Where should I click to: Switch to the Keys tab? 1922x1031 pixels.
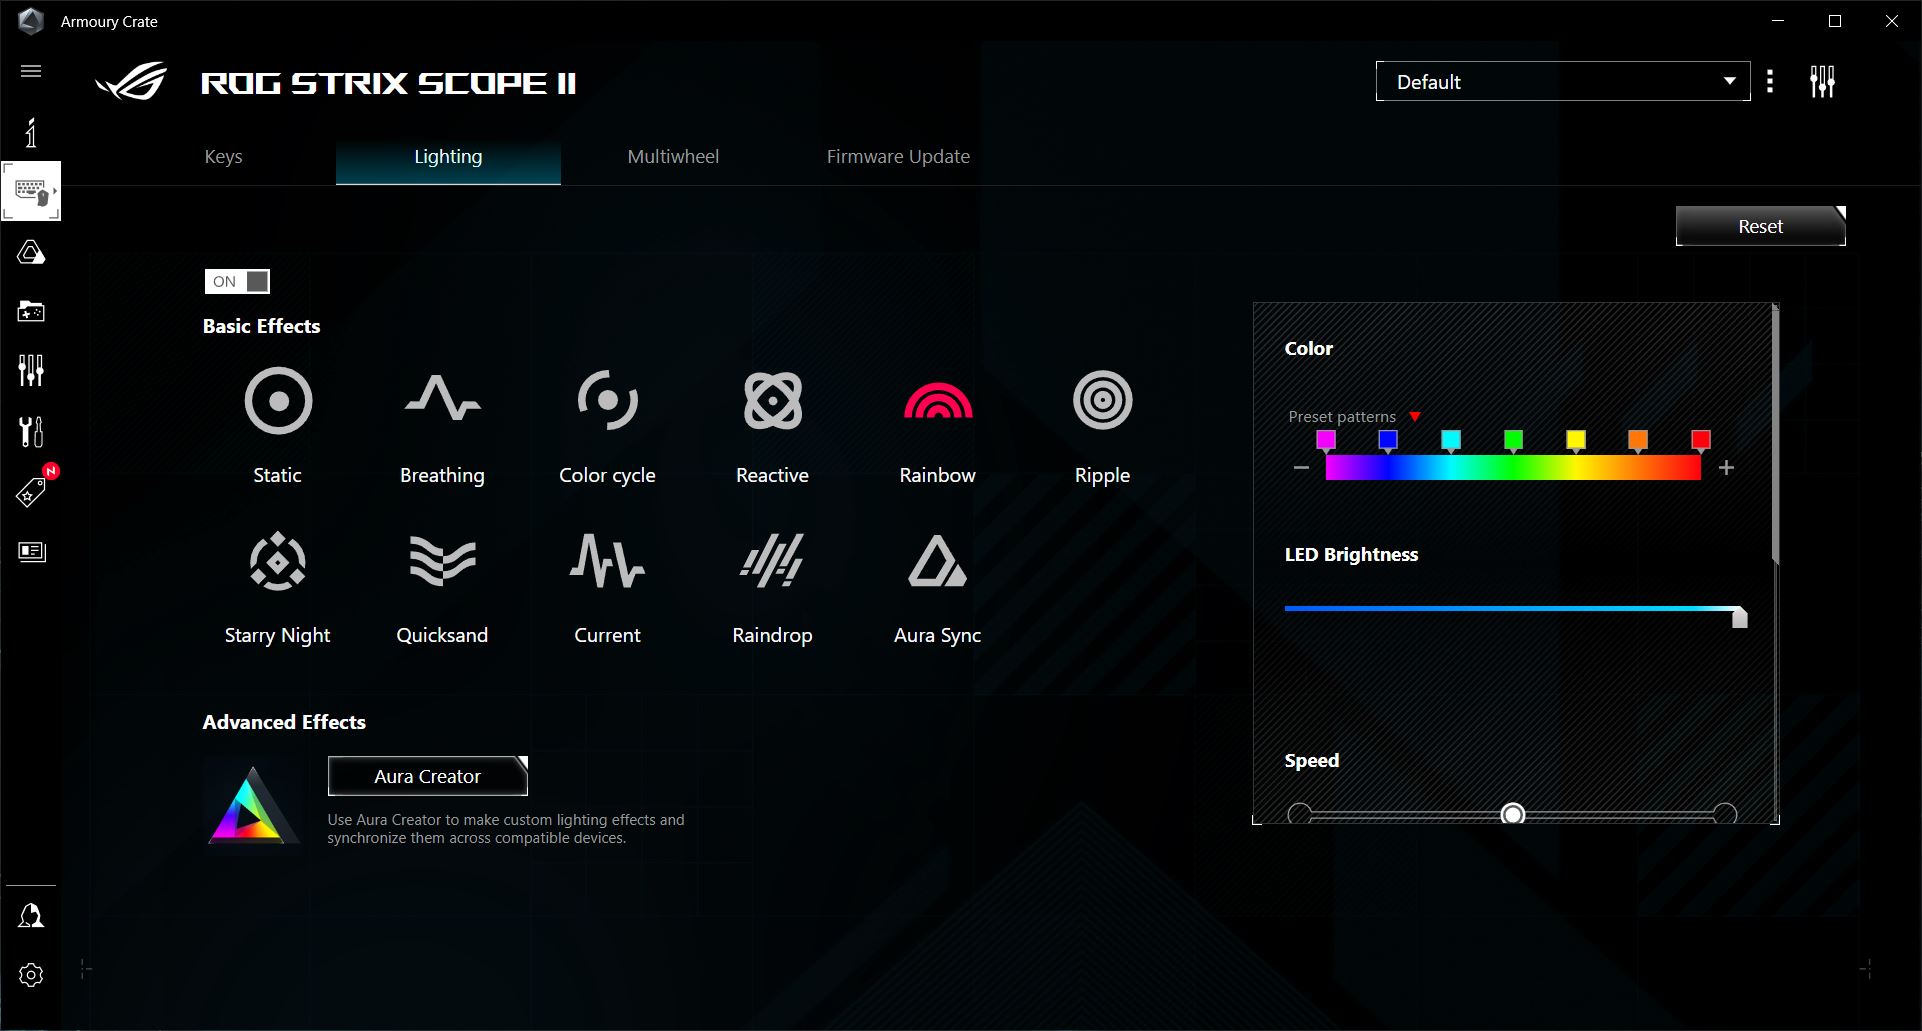click(223, 157)
